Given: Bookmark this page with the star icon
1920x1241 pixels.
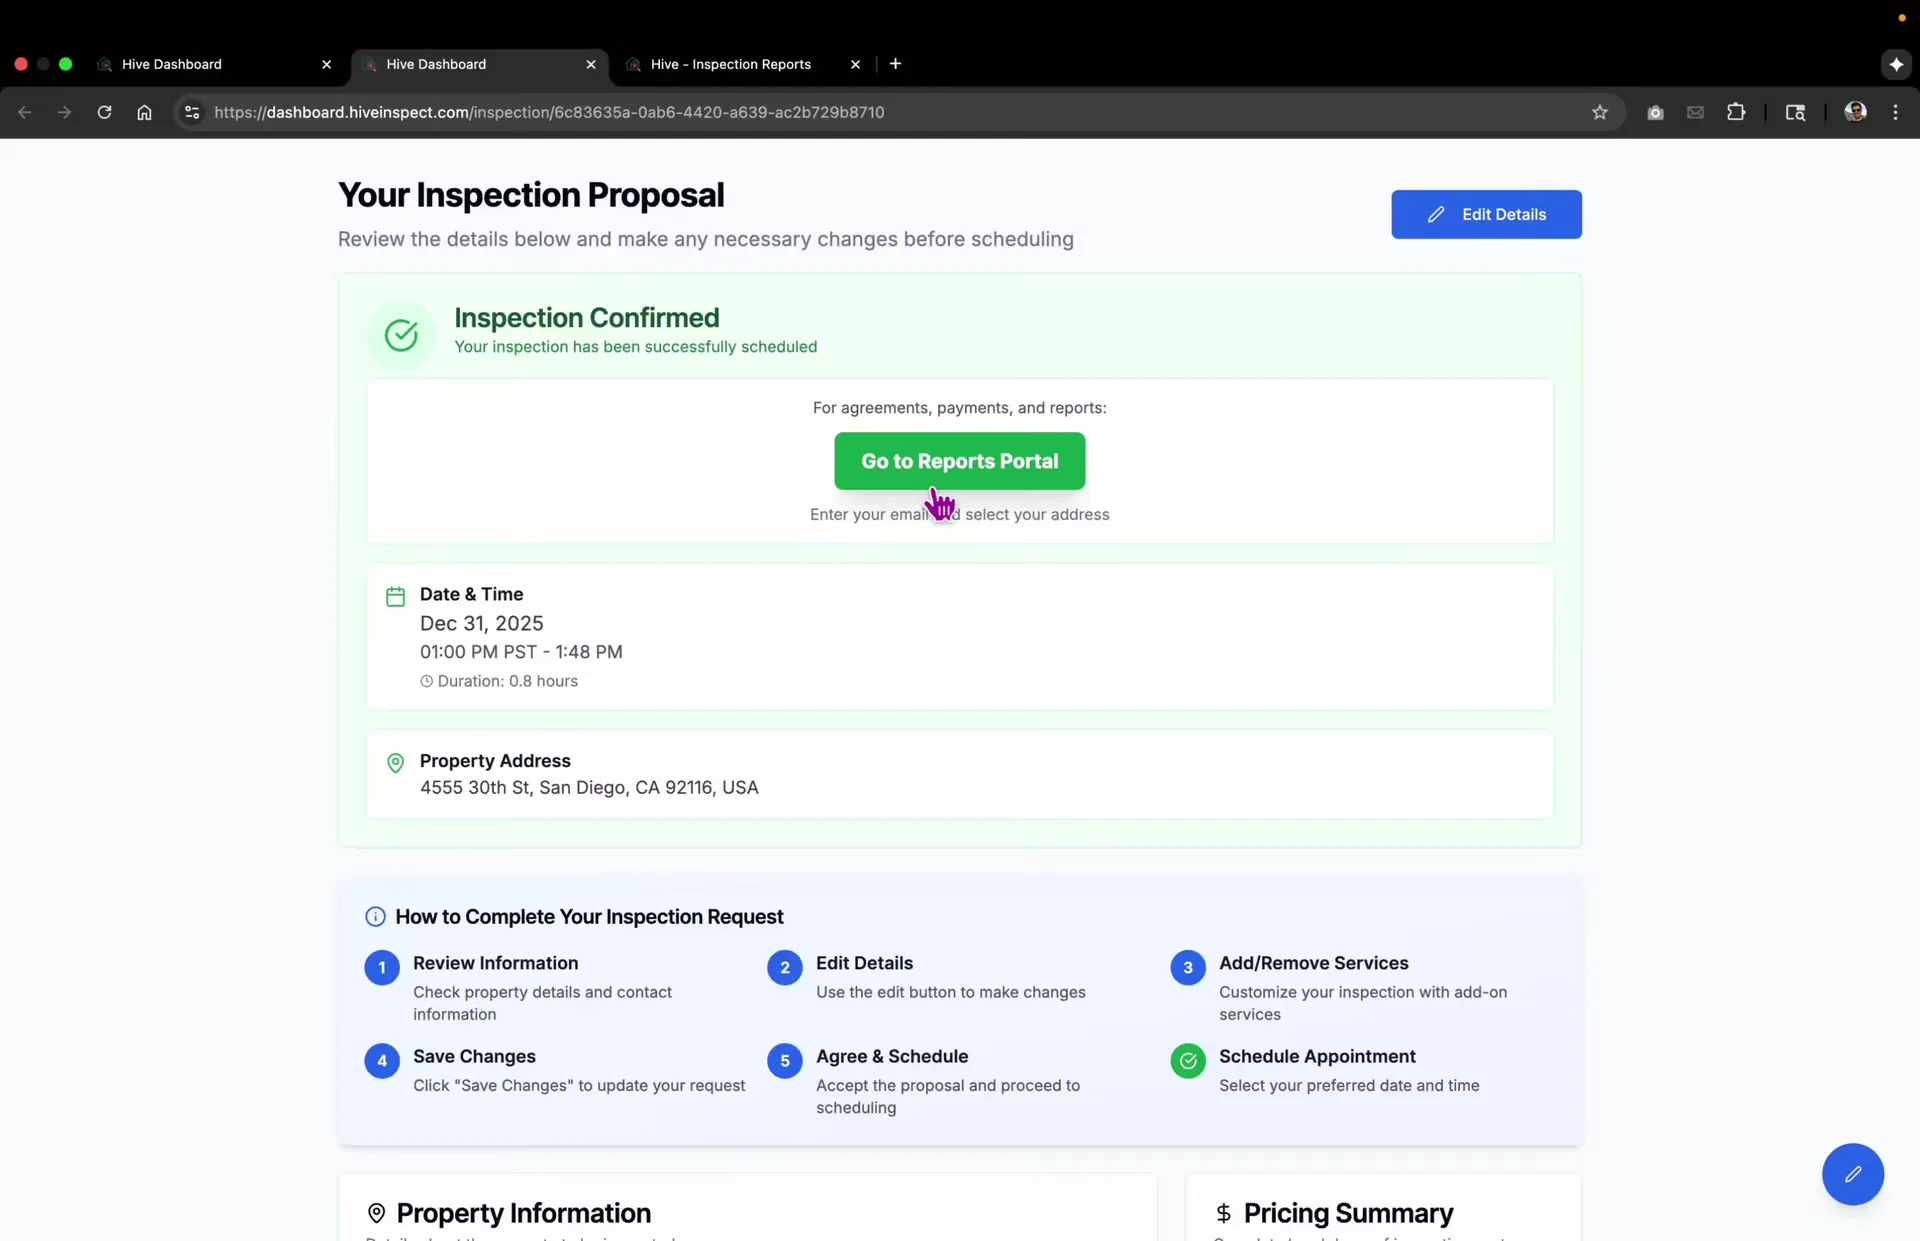Looking at the screenshot, I should coord(1600,112).
